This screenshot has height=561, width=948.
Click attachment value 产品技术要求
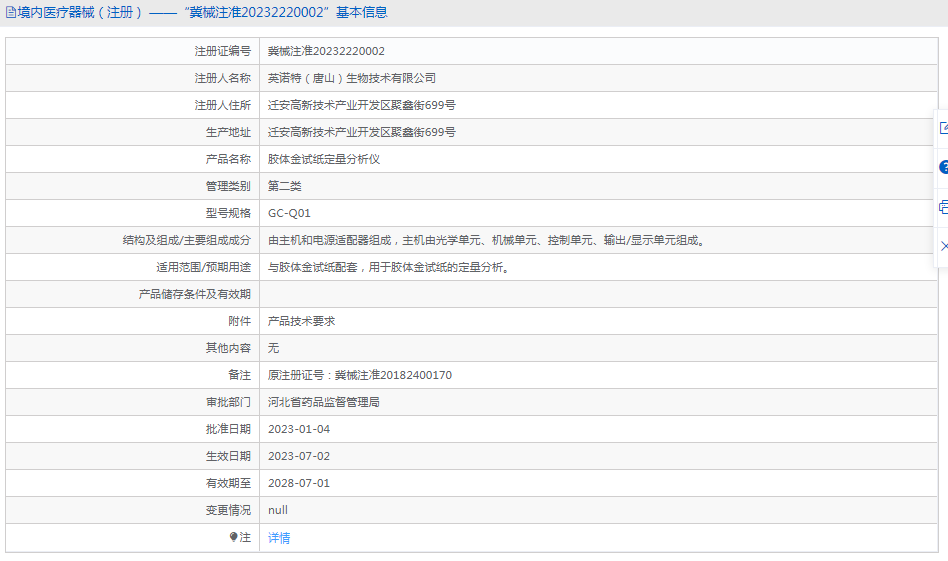(301, 321)
